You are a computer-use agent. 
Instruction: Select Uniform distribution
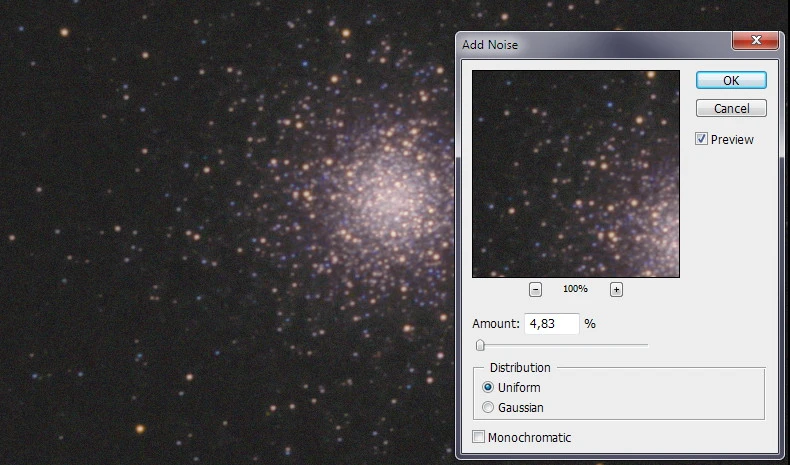tap(488, 387)
